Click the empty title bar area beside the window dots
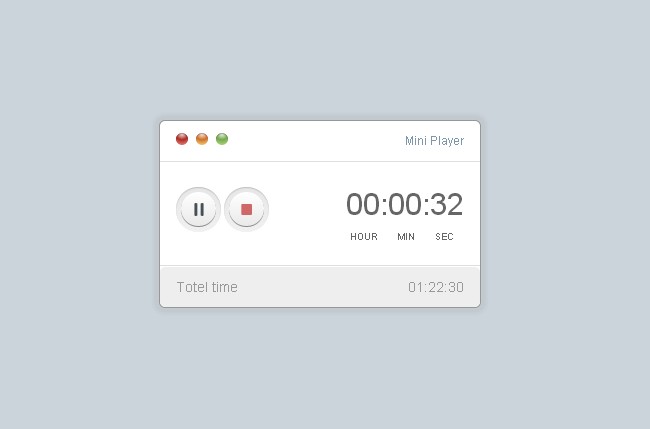Image resolution: width=650 pixels, height=429 pixels. point(316,141)
